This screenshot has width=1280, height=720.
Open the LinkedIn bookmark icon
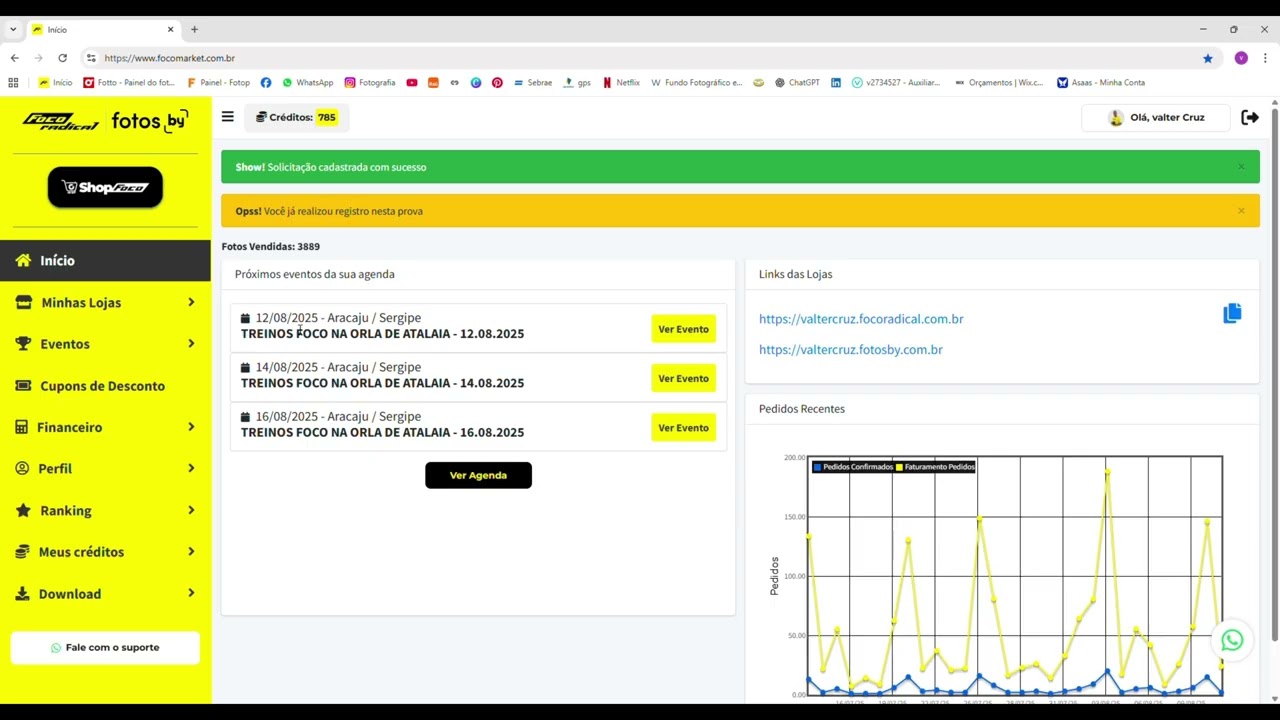(836, 83)
